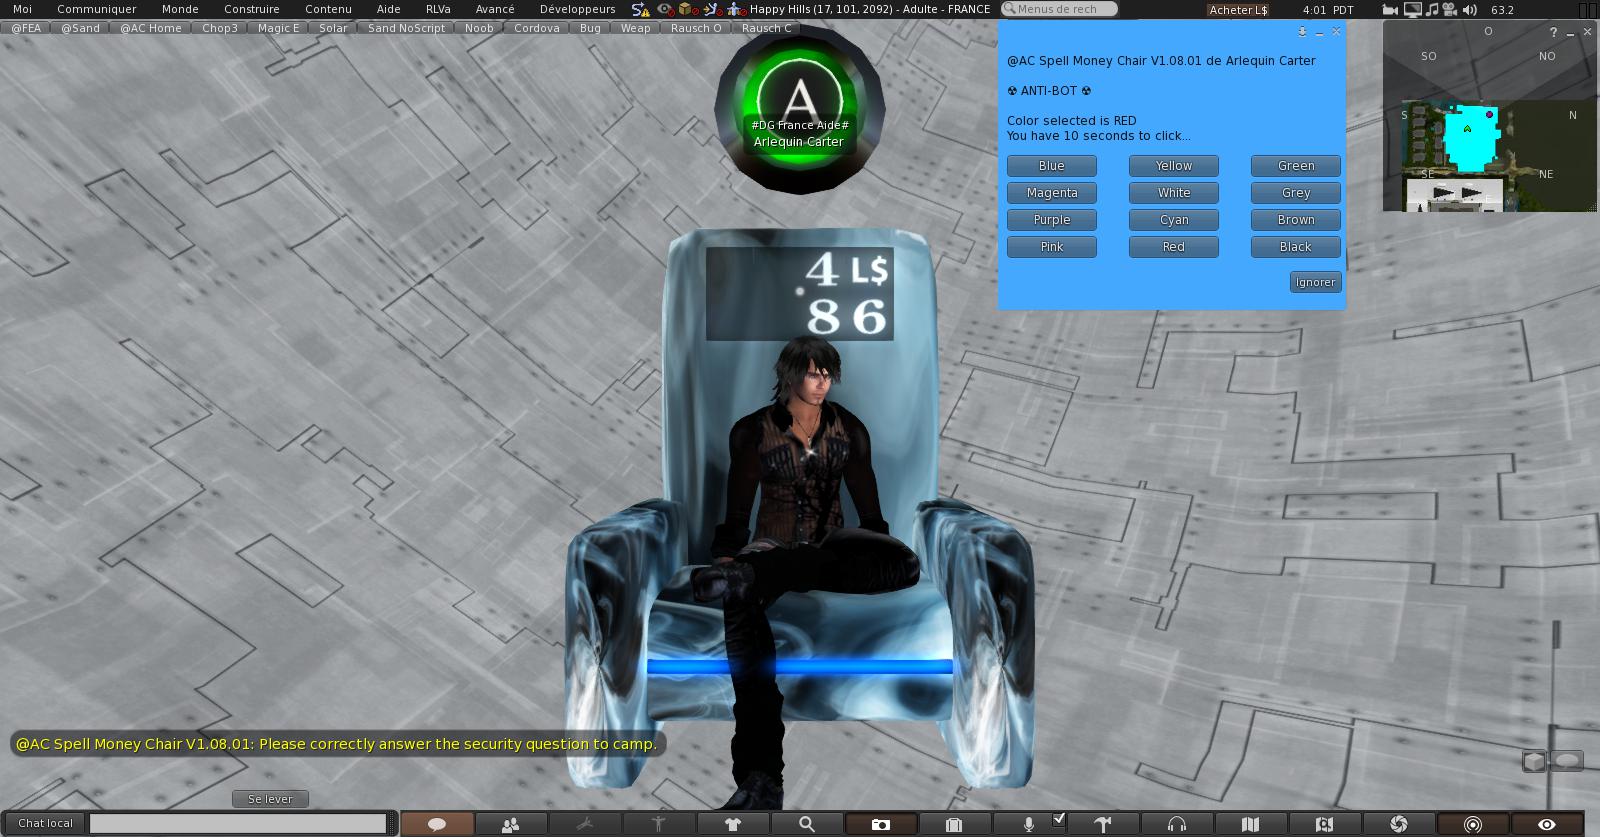This screenshot has height=837, width=1600.
Task: Take a snapshot with the camera icon
Action: point(880,824)
